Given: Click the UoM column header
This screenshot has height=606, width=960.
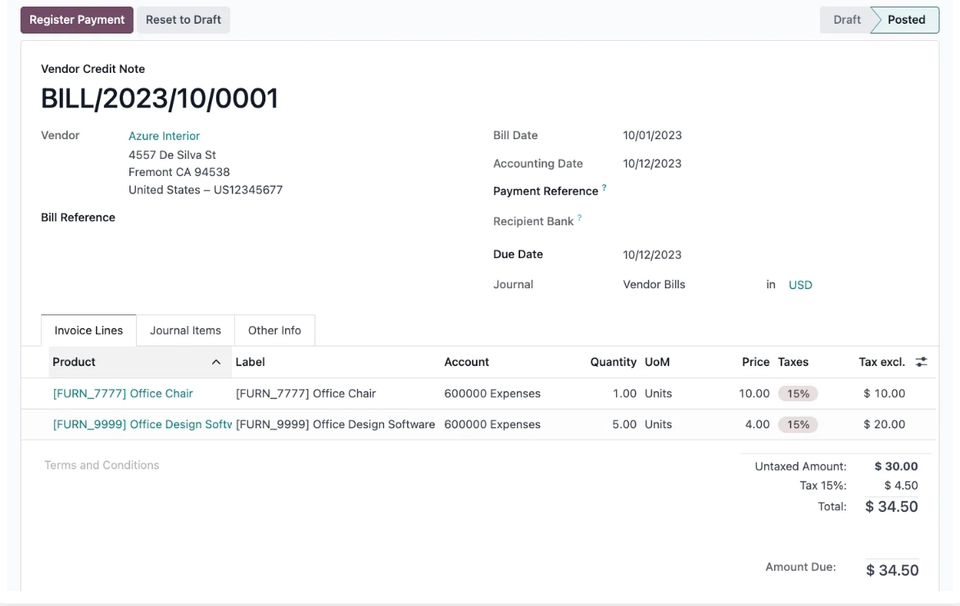Looking at the screenshot, I should tap(657, 362).
